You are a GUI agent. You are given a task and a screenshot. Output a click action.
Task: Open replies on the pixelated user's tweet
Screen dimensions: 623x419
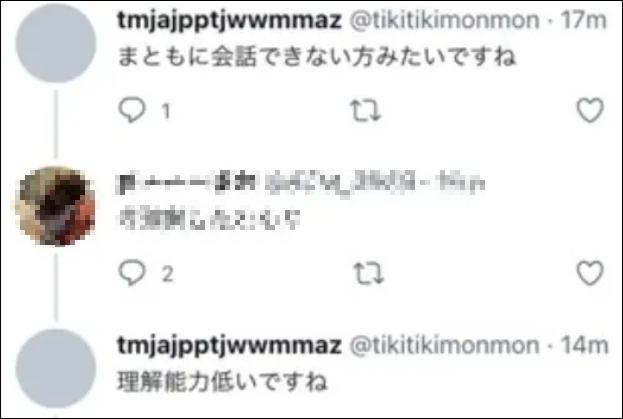pos(132,272)
